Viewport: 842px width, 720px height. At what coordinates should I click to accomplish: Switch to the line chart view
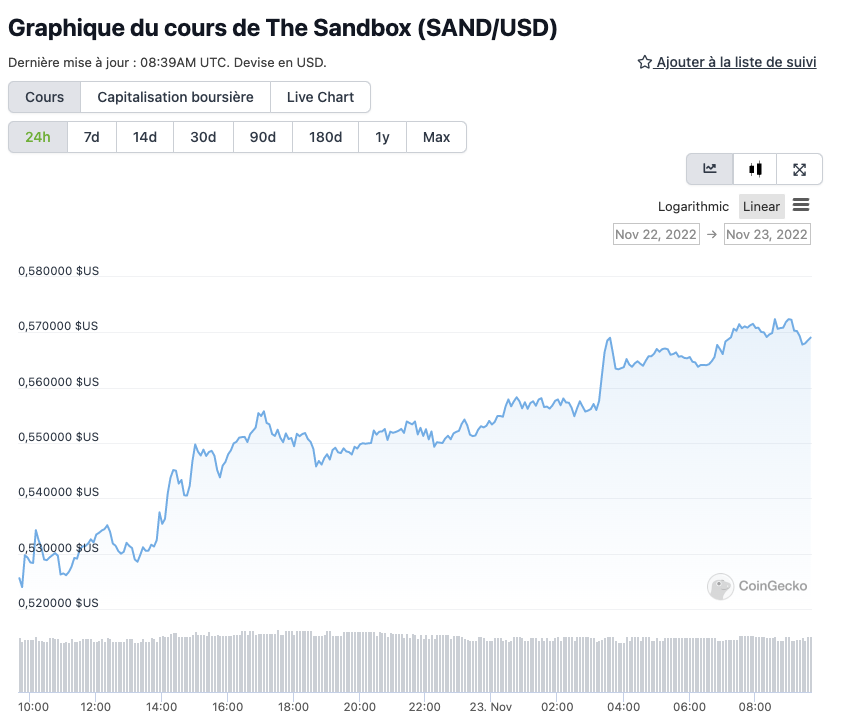(710, 169)
